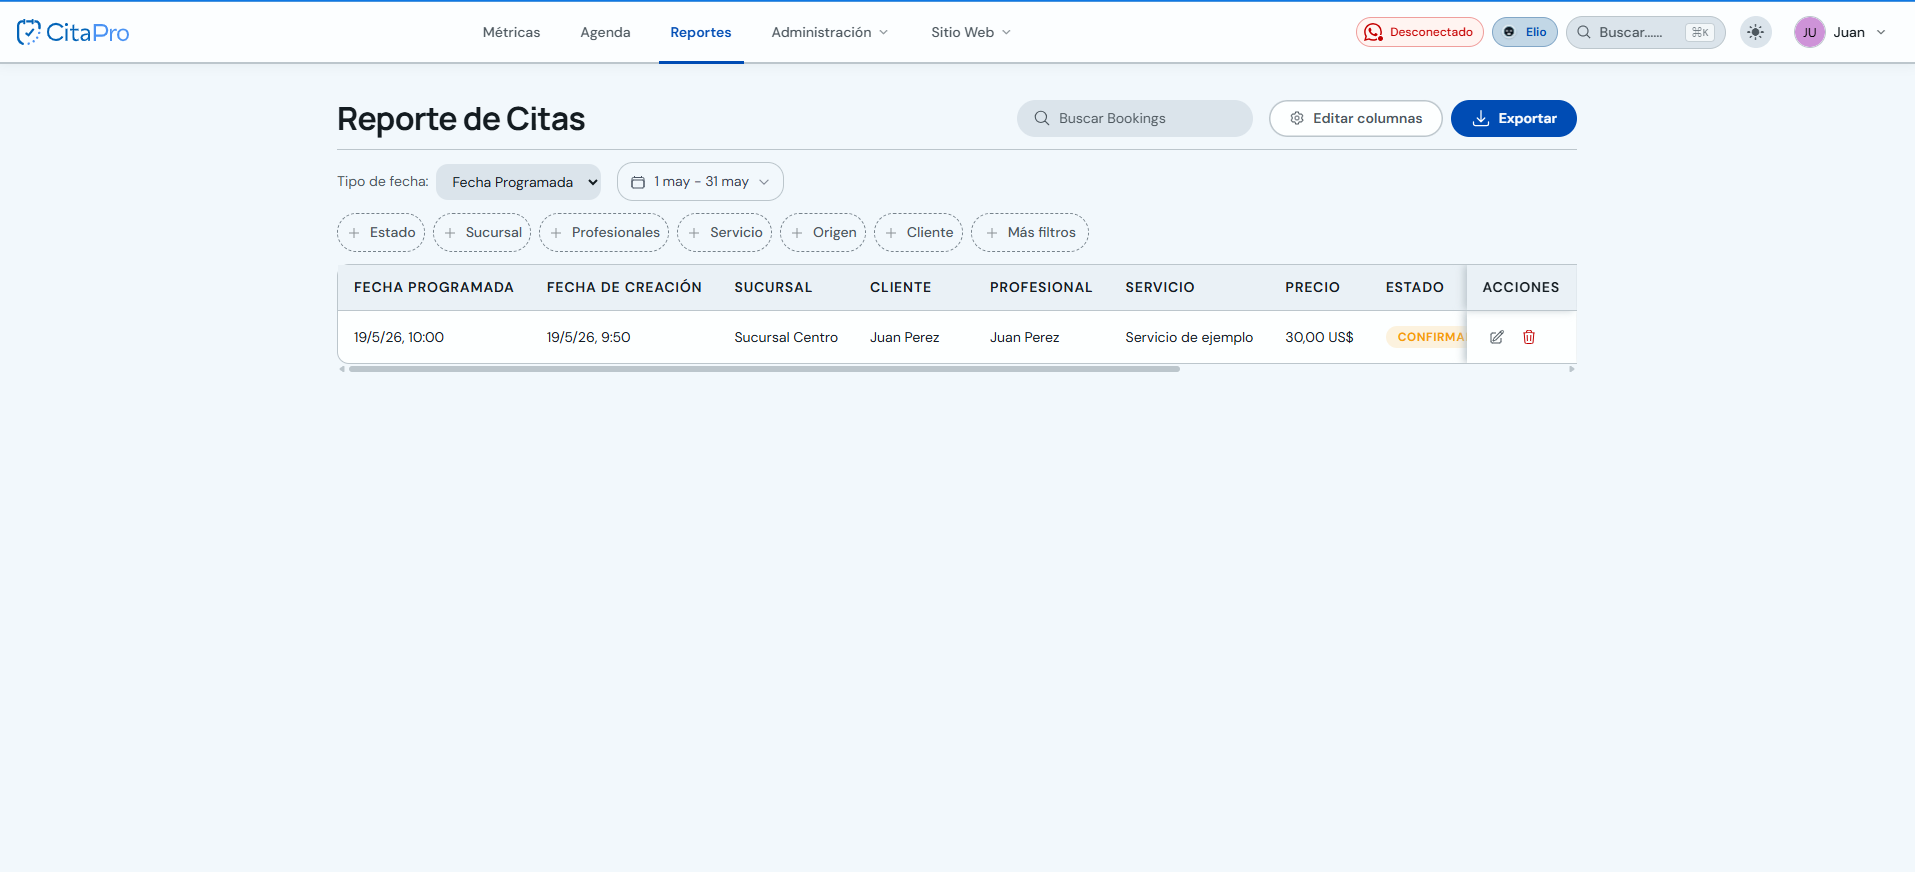Viewport: 1915px width, 872px height.
Task: Click the Buscar Bookings search field
Action: 1135,118
